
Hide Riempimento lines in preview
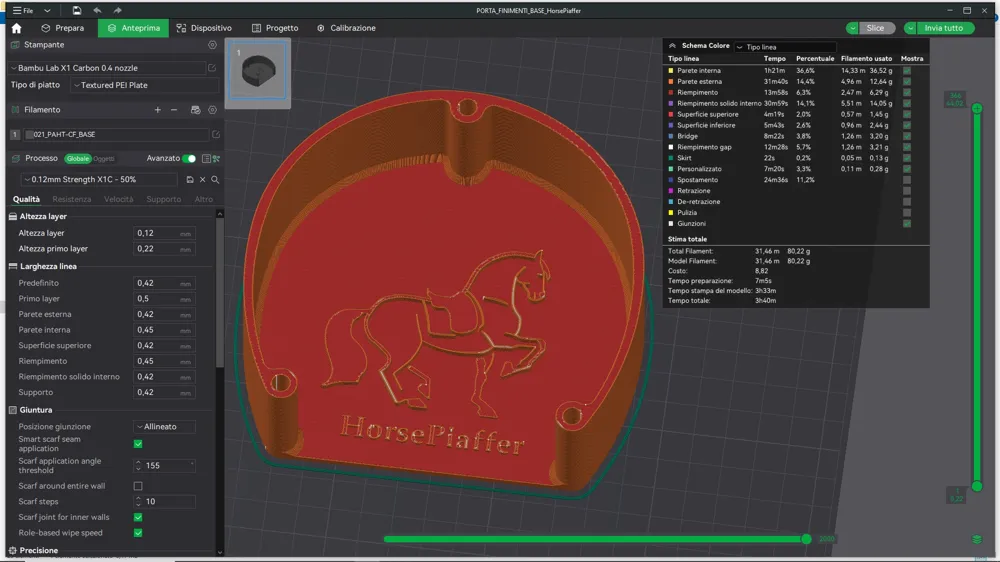[x=907, y=92]
